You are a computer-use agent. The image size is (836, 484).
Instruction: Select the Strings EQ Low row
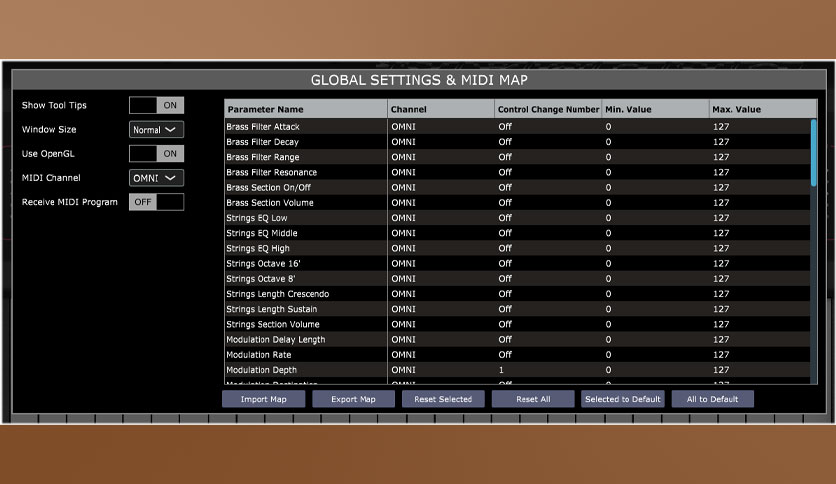517,218
